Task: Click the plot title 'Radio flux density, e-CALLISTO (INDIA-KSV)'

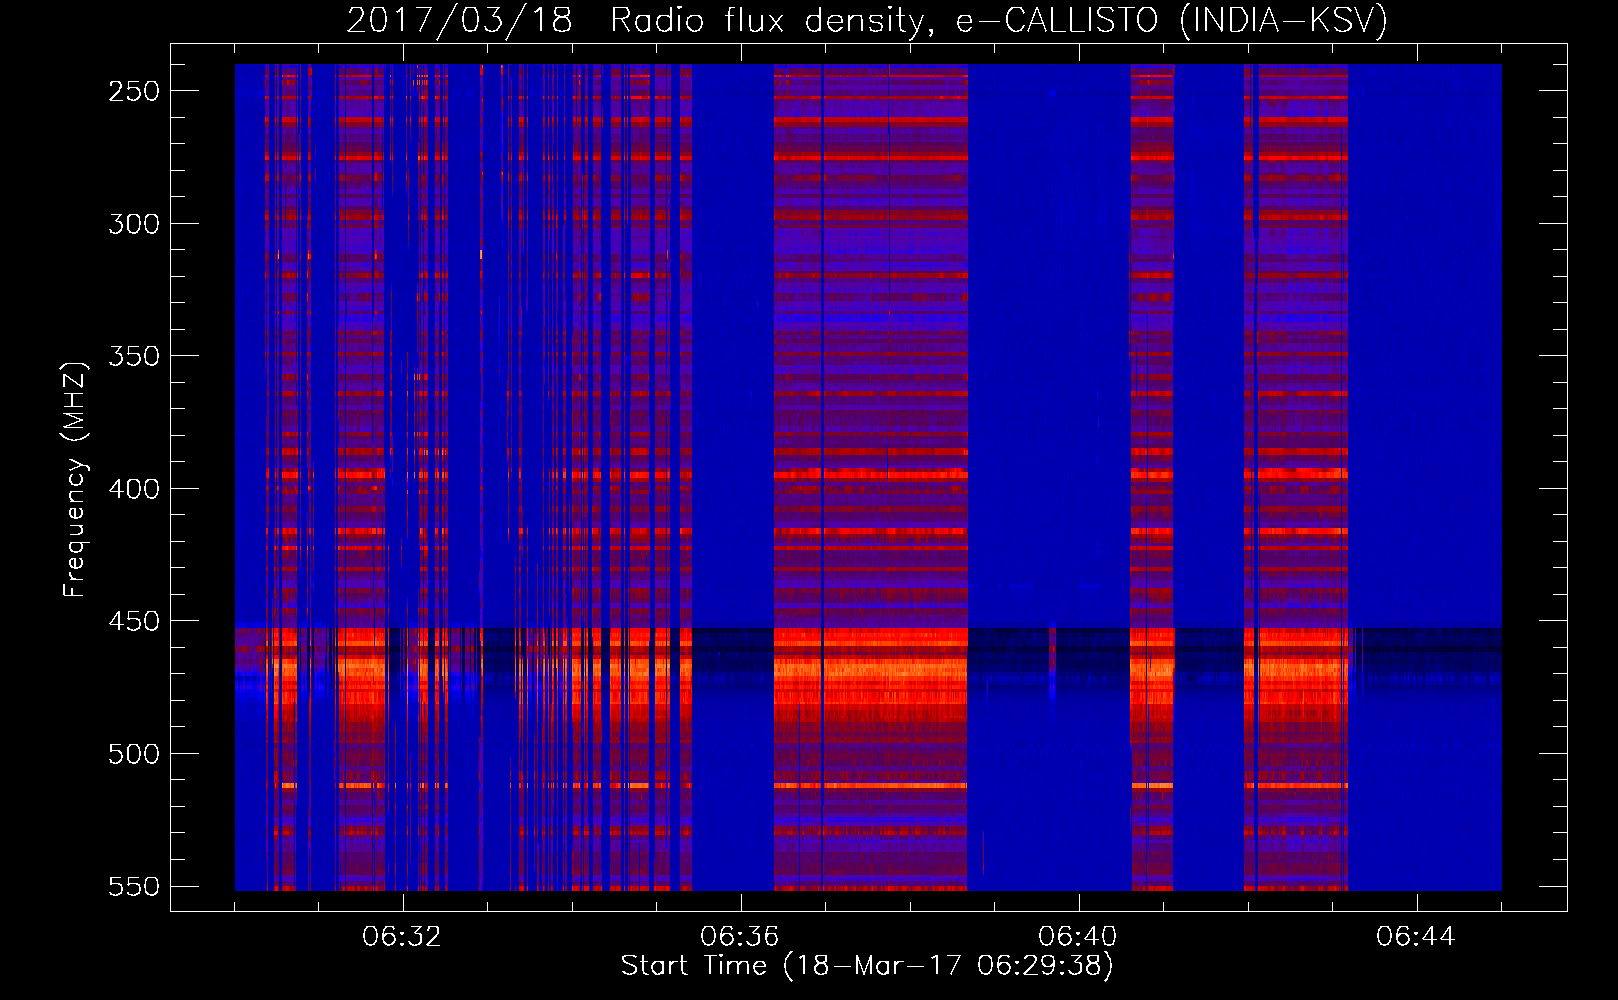Action: coord(999,20)
